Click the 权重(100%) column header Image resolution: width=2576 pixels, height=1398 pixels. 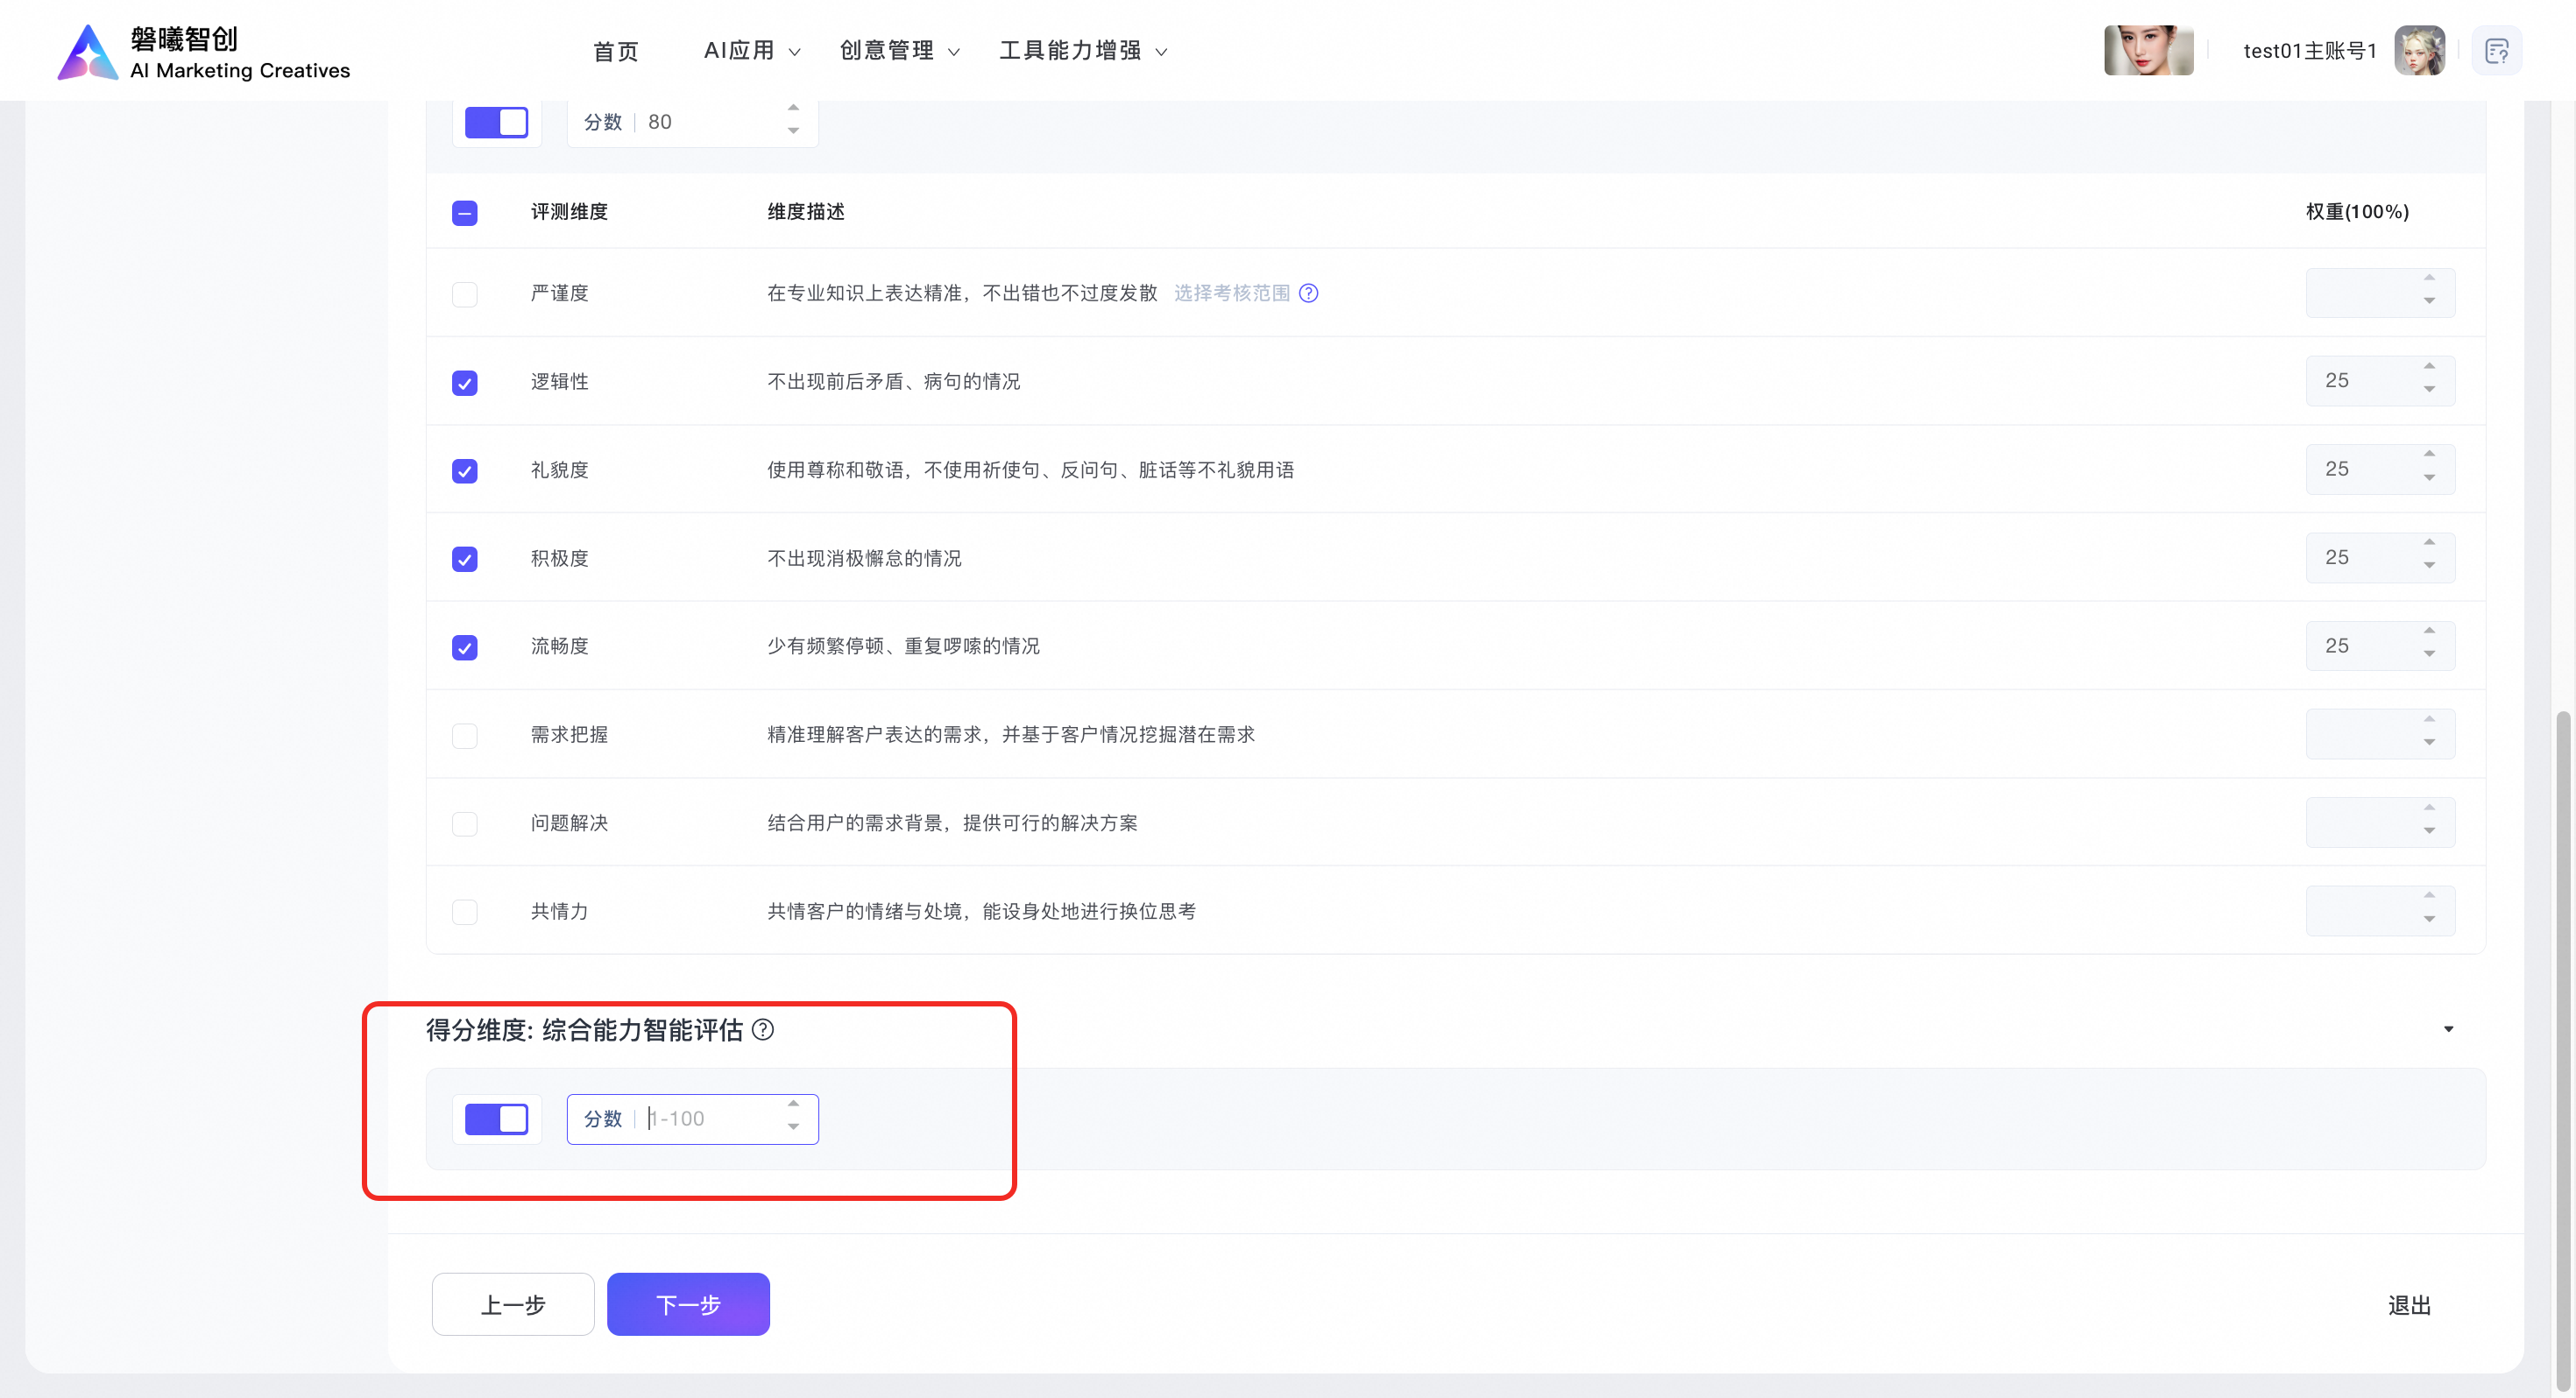pyautogui.click(x=2357, y=212)
